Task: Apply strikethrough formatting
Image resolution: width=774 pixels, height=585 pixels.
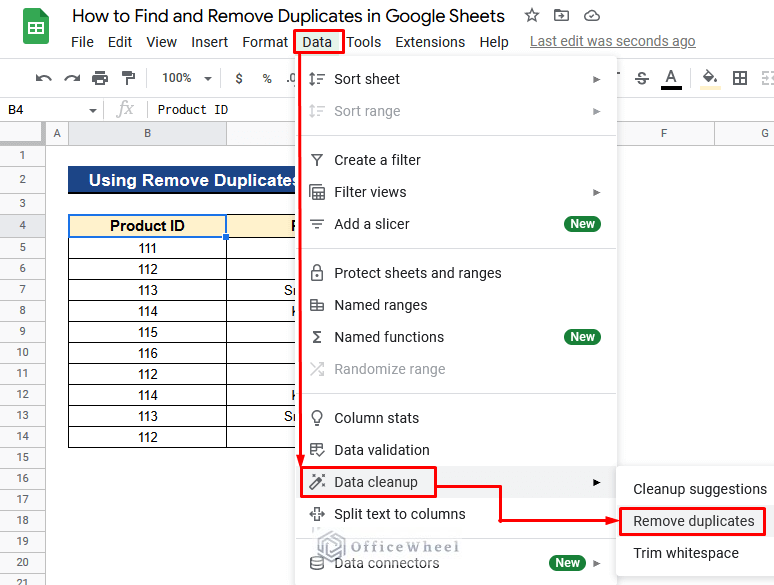Action: (642, 78)
